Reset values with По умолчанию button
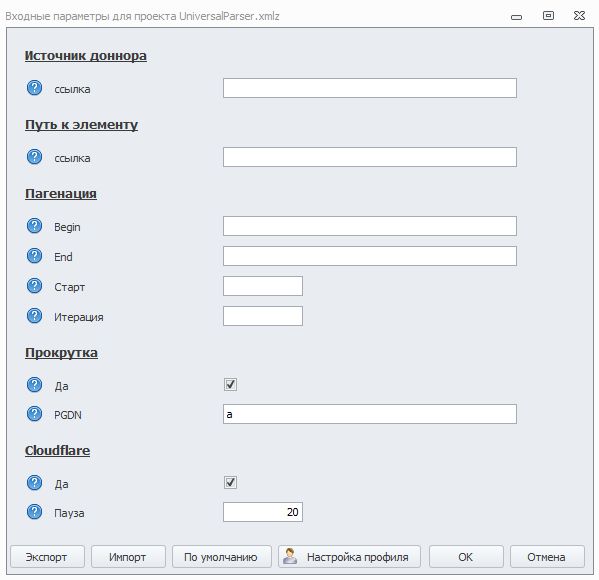Viewport: 599px width, 580px height. pos(222,557)
